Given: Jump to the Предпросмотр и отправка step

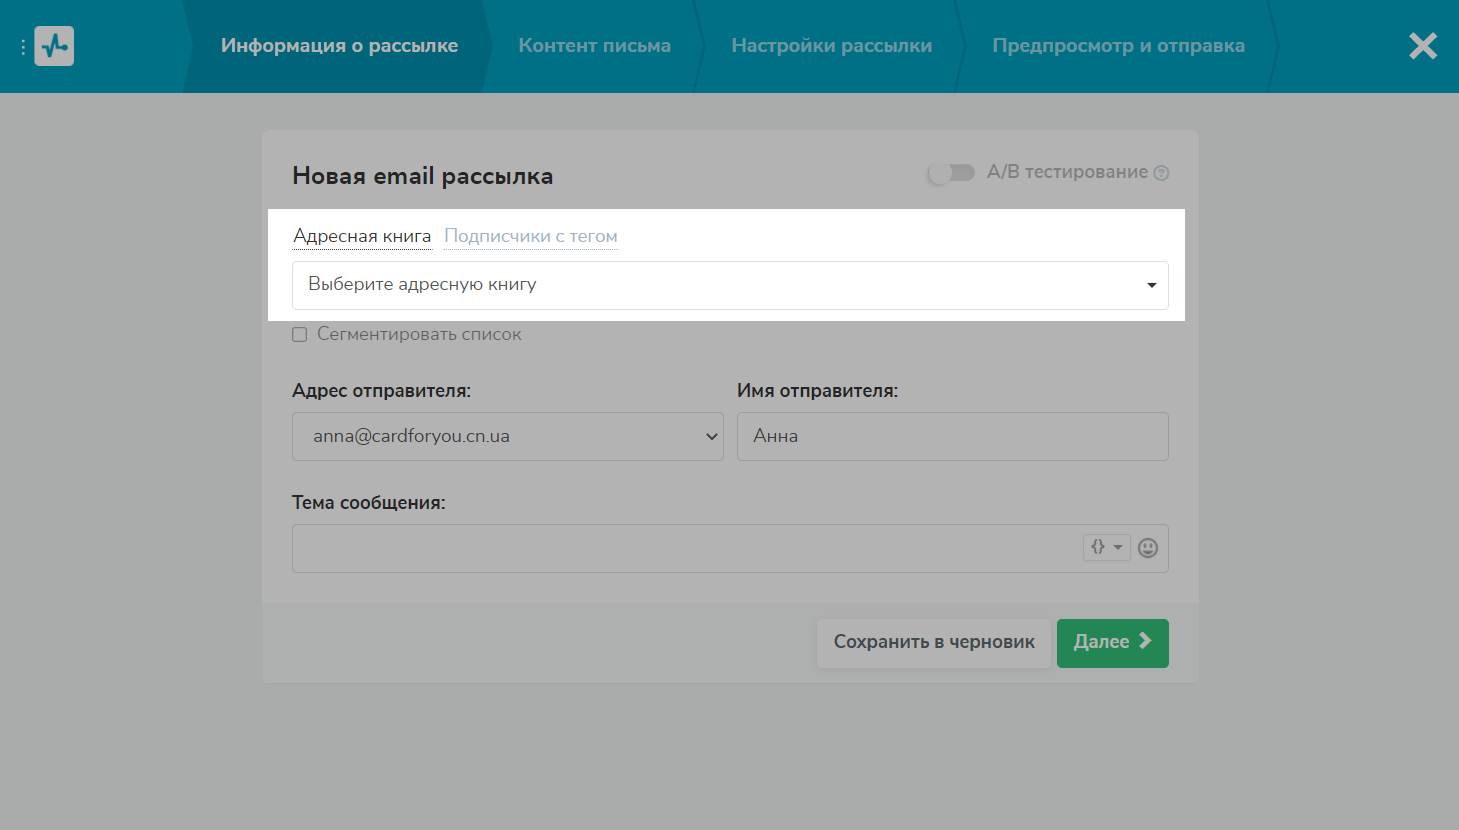Looking at the screenshot, I should pos(1118,46).
